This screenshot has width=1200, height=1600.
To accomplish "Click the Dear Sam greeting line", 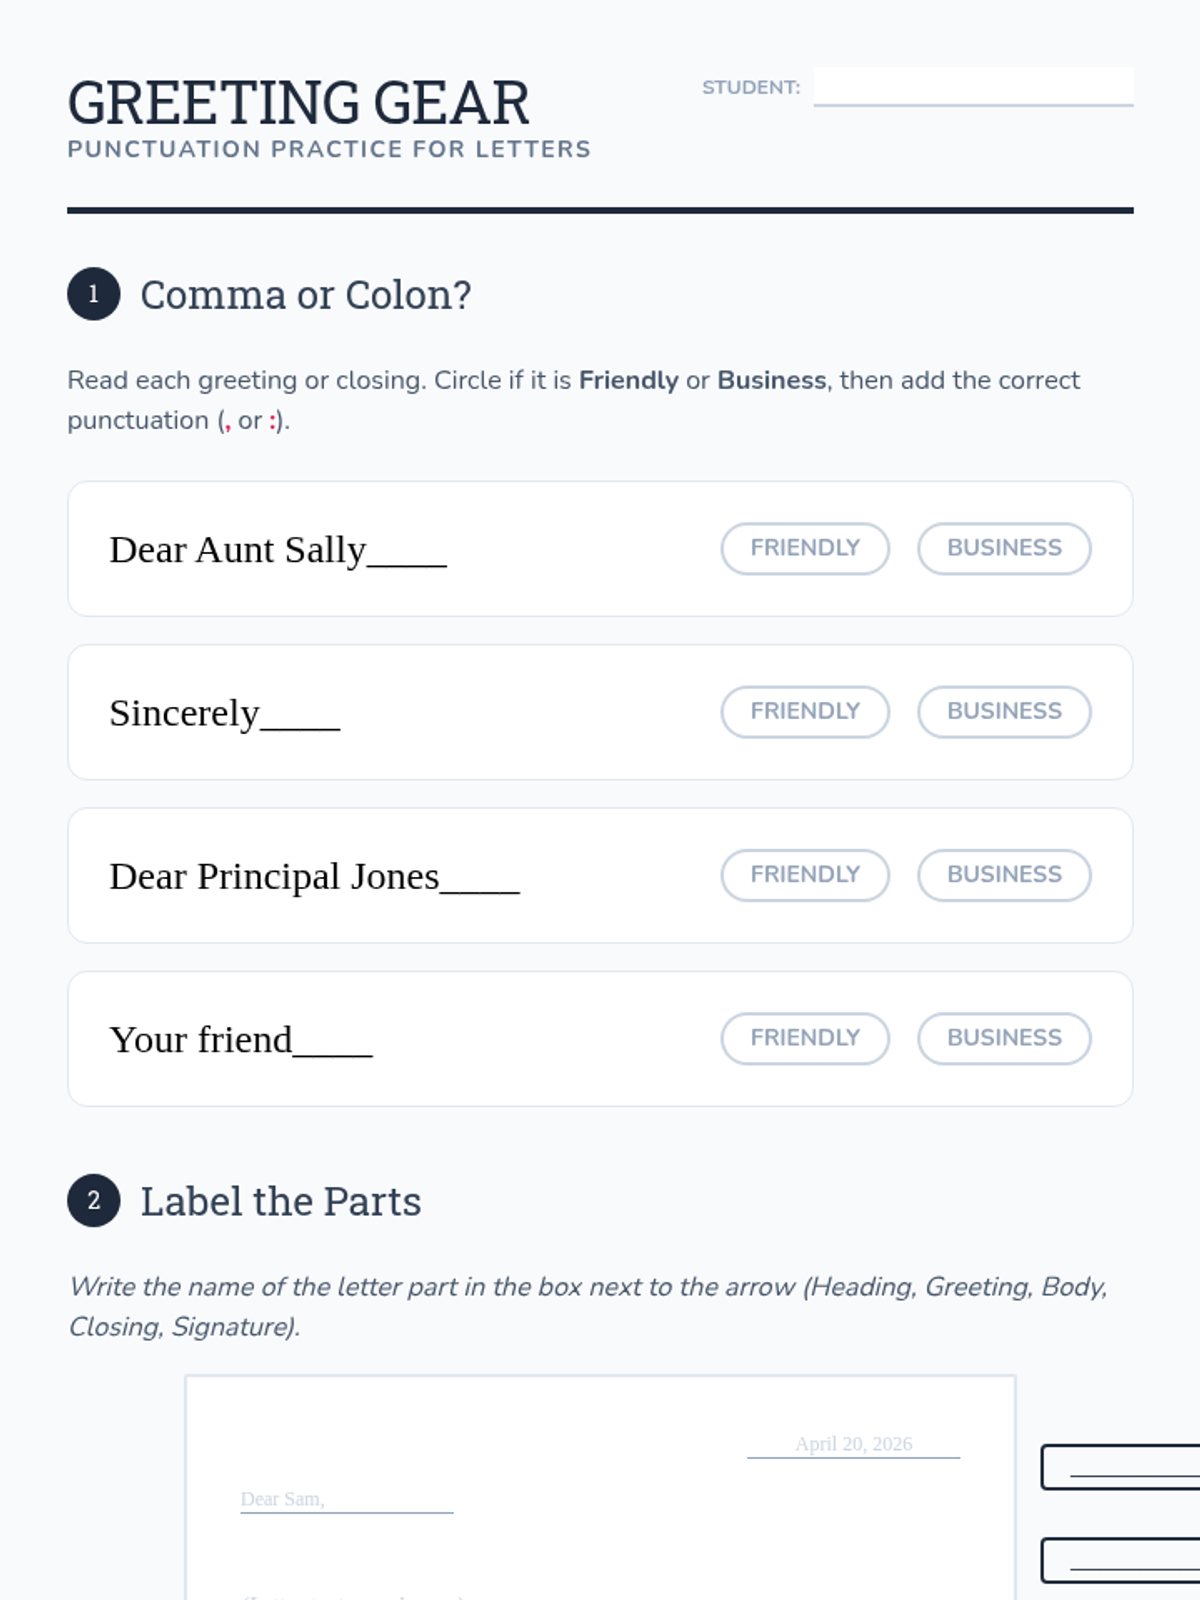I will [347, 1499].
